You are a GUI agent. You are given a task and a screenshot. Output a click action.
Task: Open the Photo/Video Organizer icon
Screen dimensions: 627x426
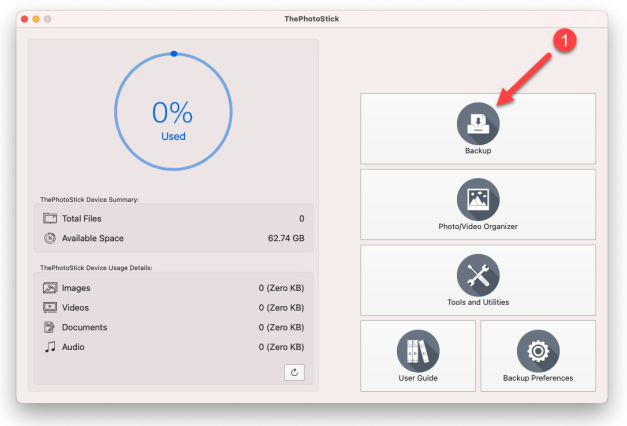point(478,199)
